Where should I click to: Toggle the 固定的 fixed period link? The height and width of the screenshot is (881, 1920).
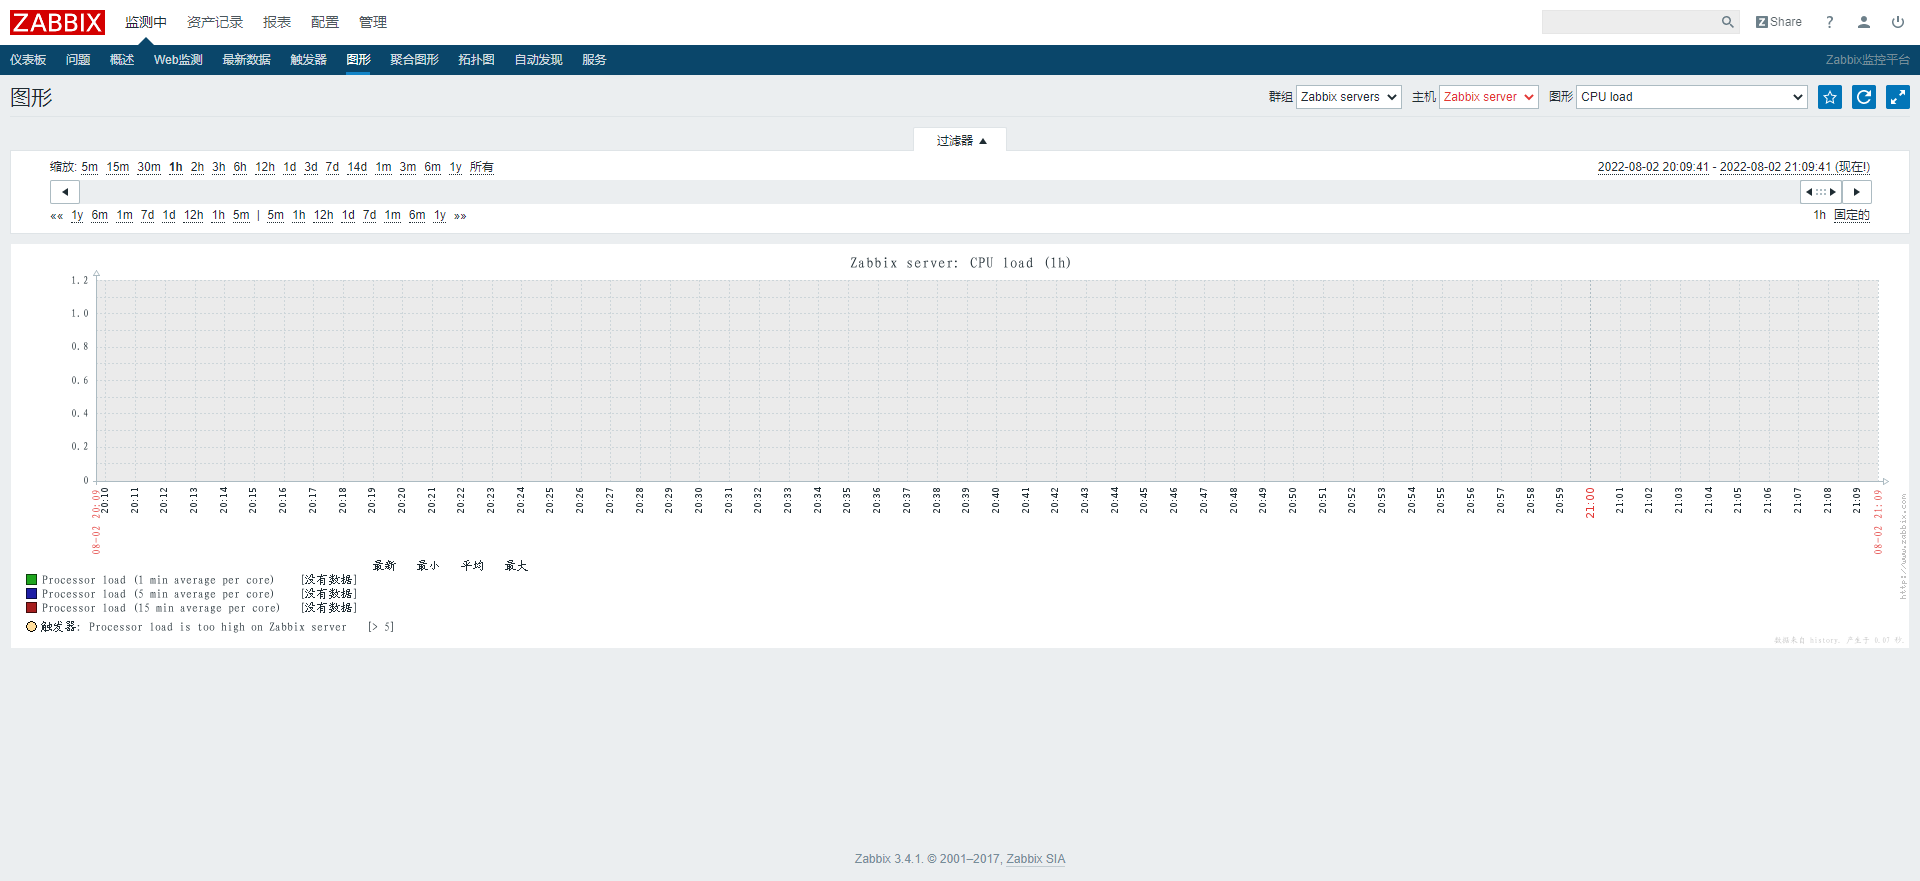tap(1852, 215)
